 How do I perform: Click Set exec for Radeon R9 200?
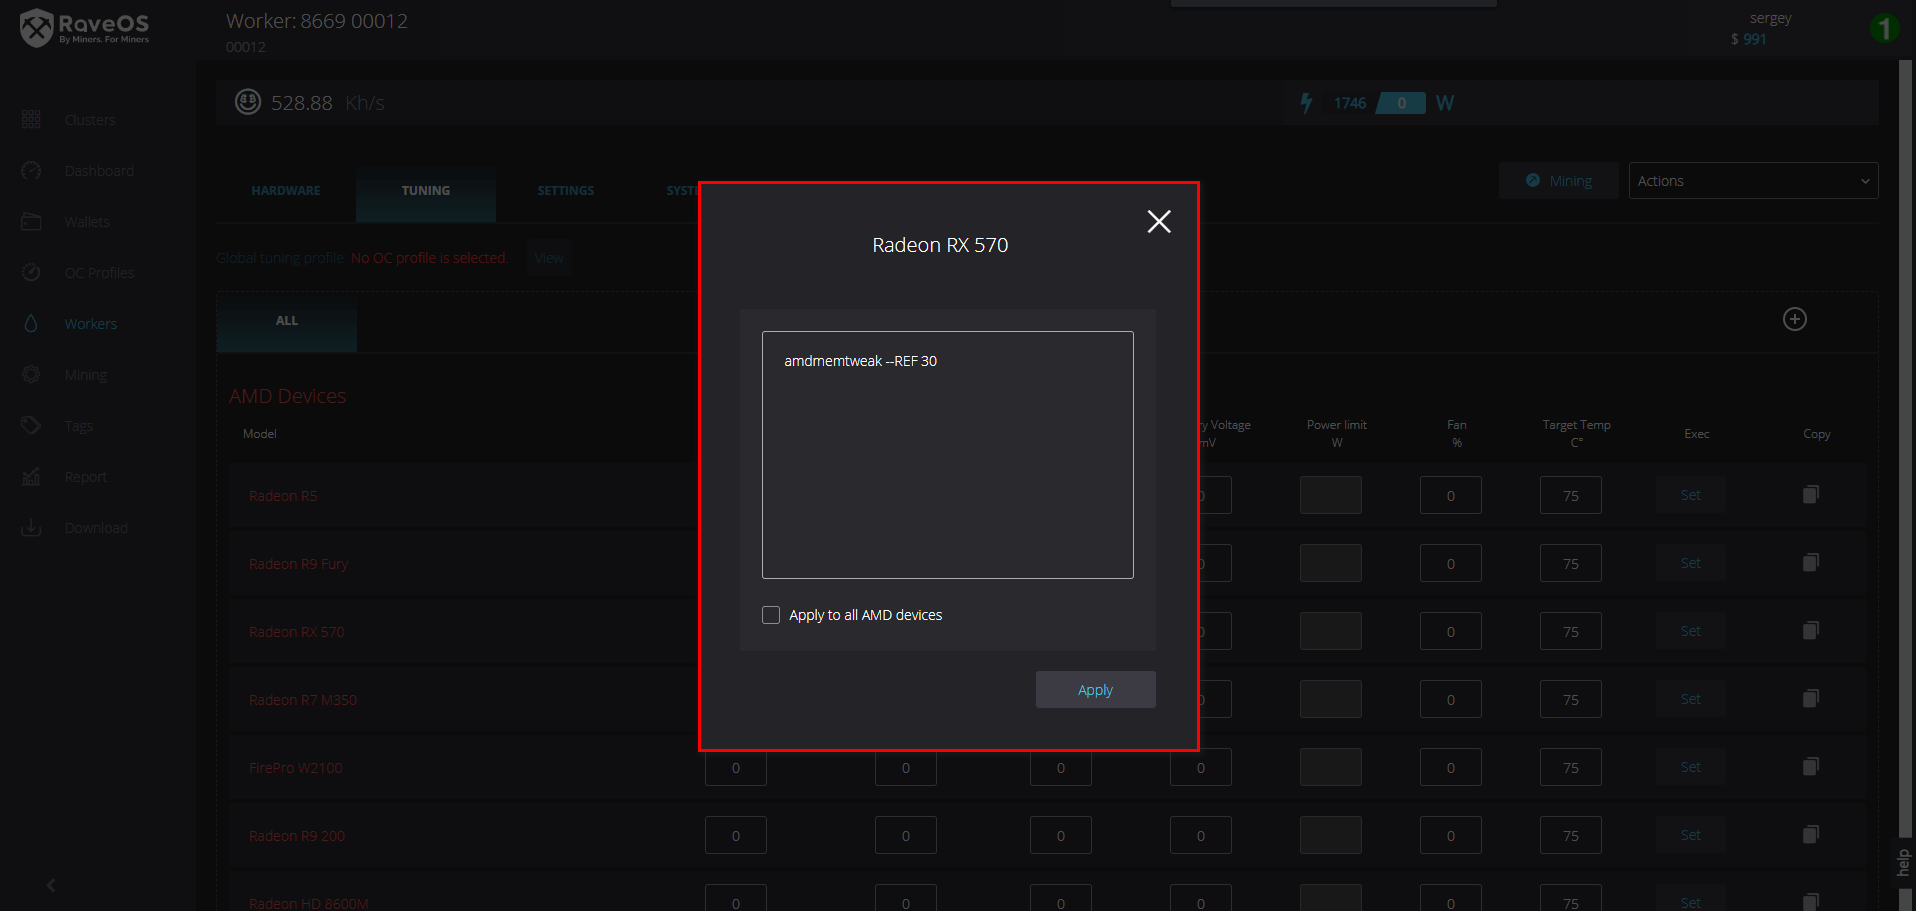coord(1691,835)
